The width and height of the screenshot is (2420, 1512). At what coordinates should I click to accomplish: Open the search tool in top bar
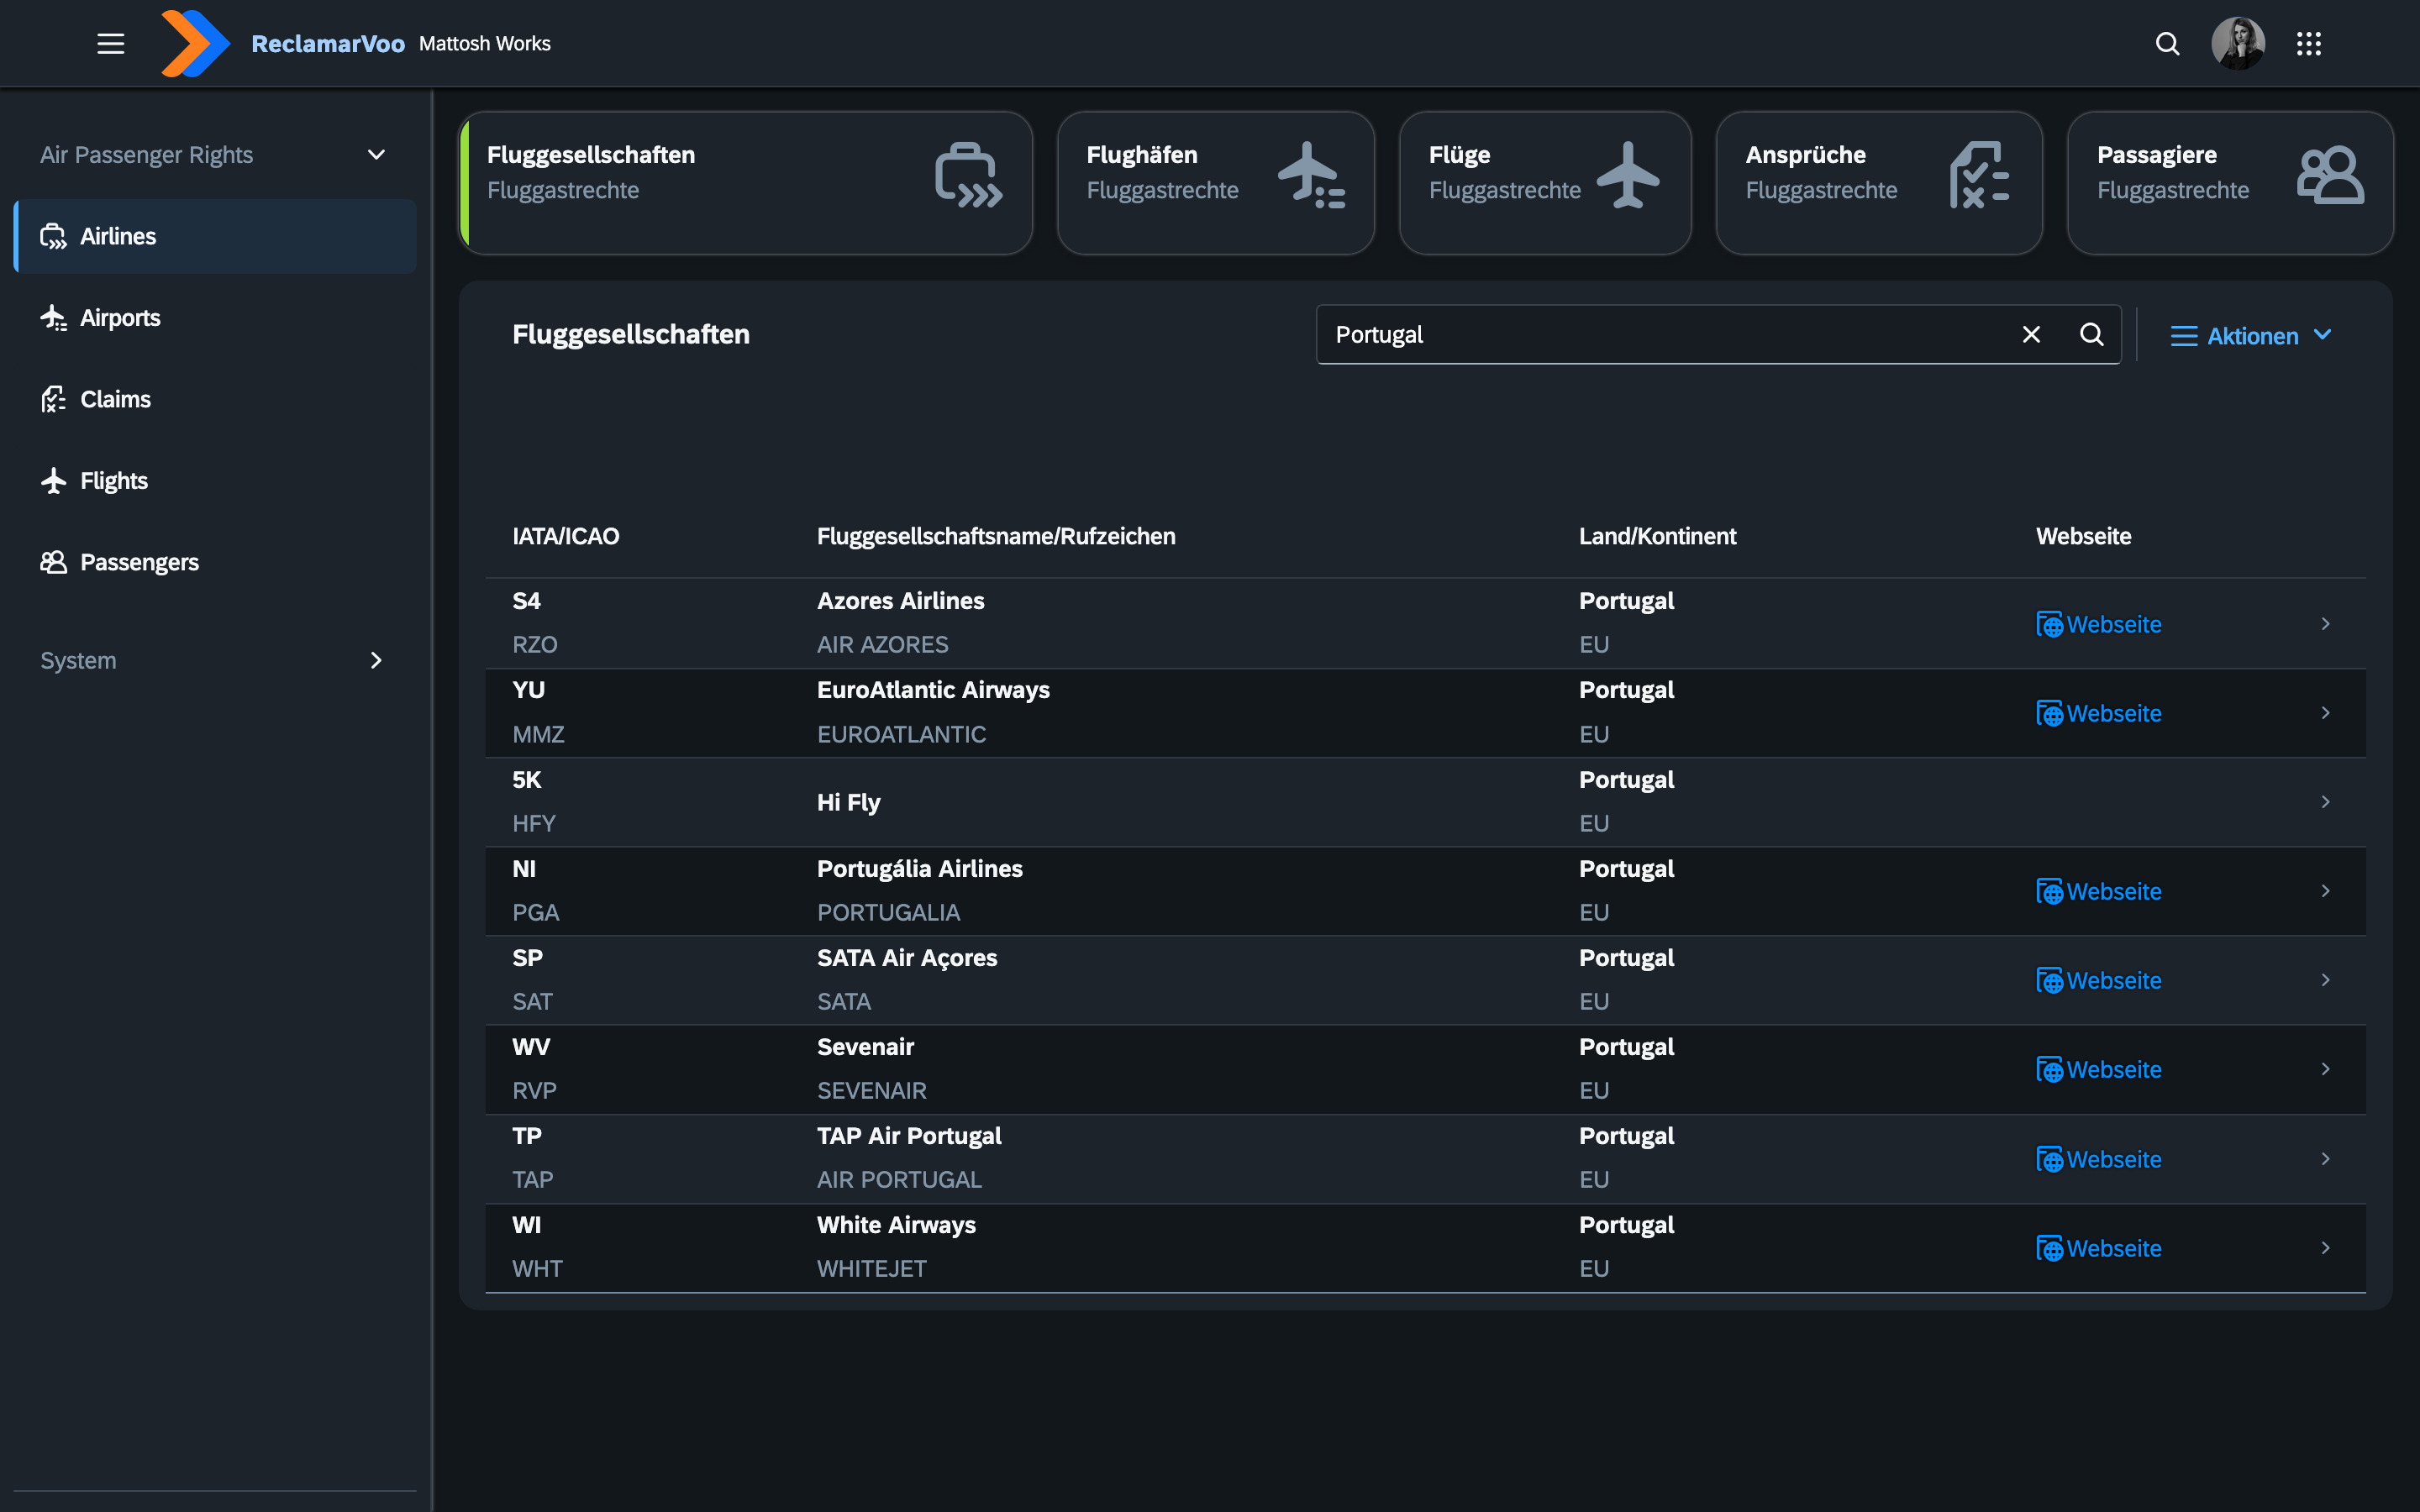coord(2167,43)
